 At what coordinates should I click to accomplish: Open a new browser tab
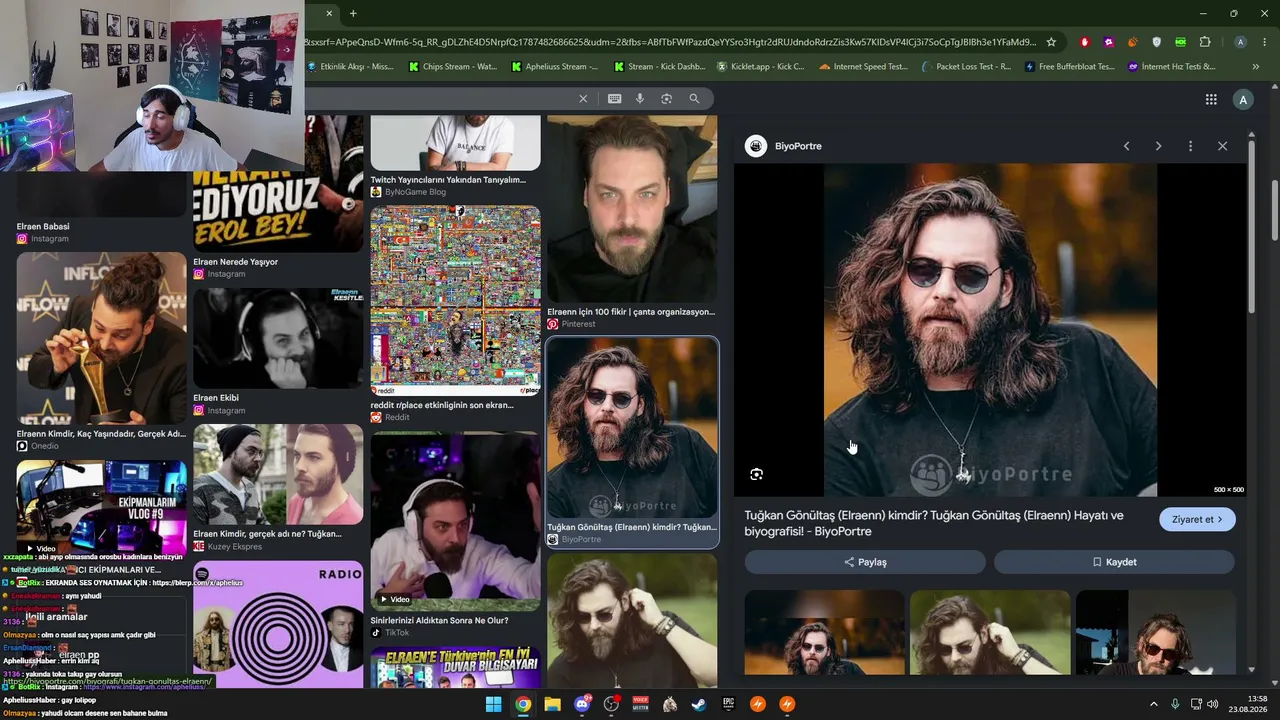pyautogui.click(x=353, y=13)
